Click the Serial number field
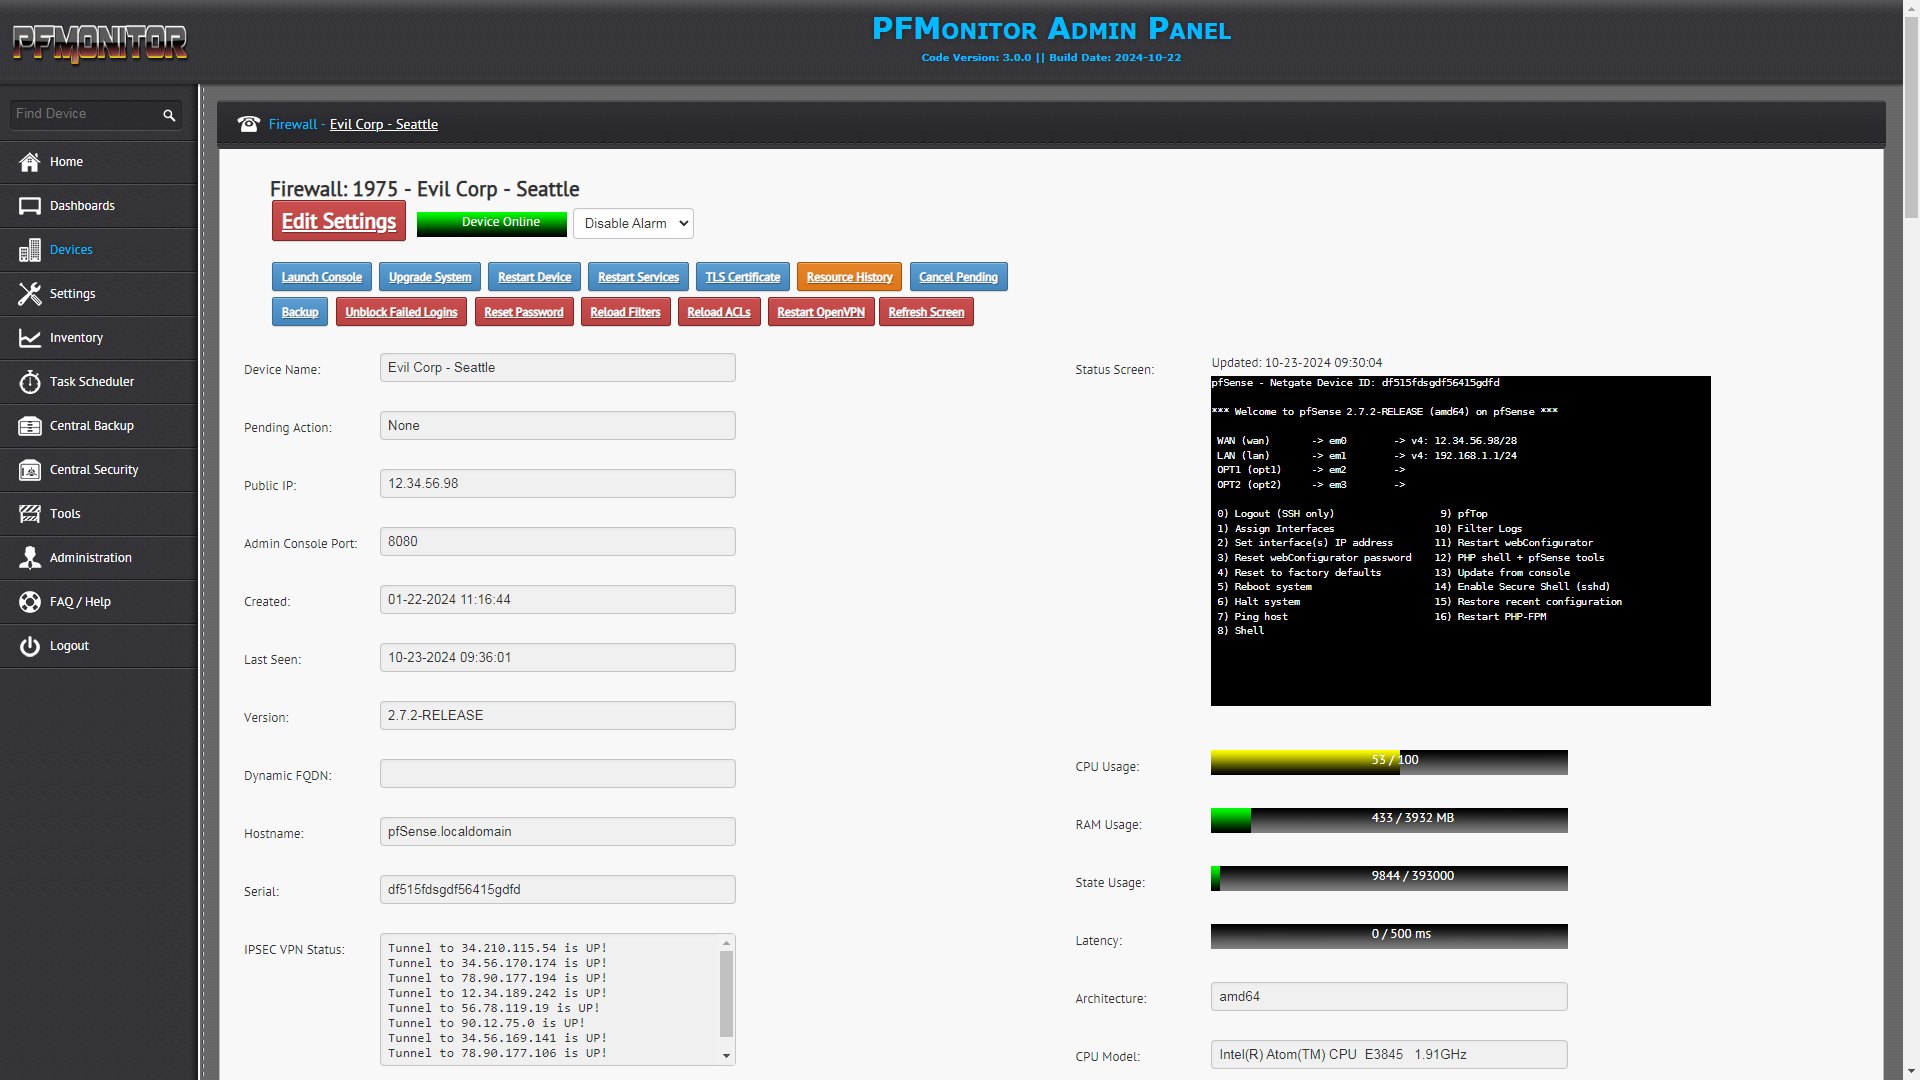Screen dimensions: 1920x1080 pyautogui.click(x=558, y=889)
